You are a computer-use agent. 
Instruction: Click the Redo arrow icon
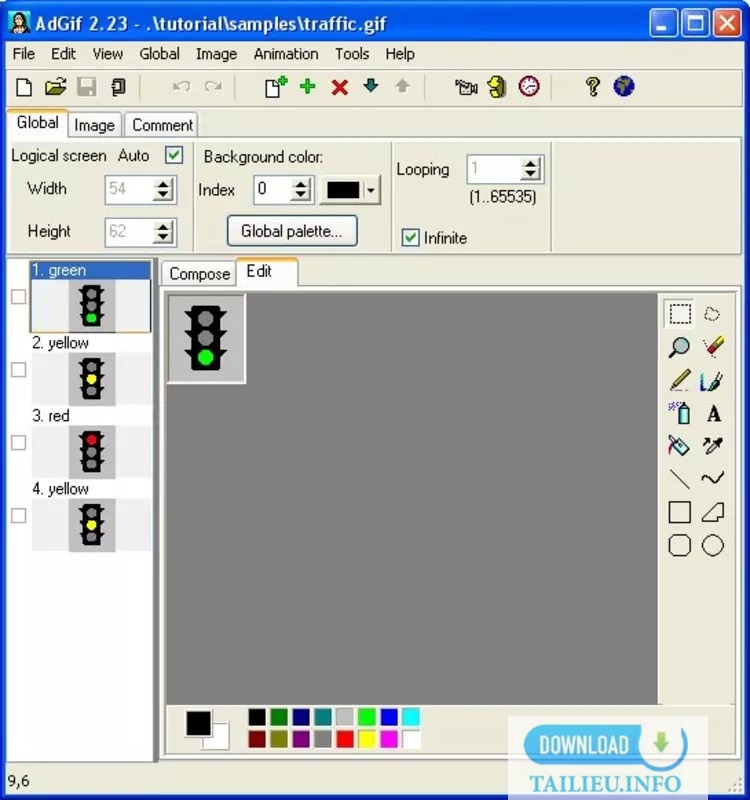pos(213,86)
